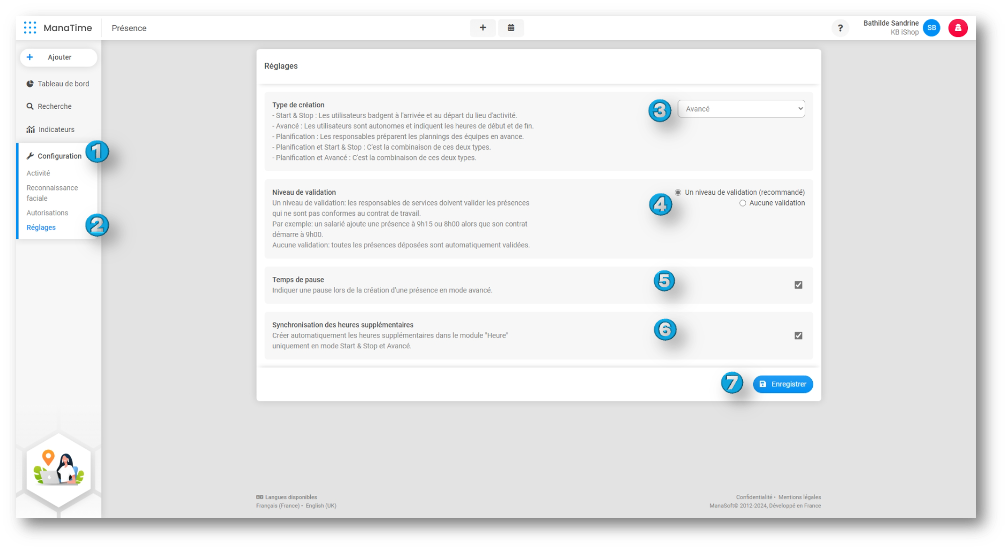Viewport: 1007px width, 549px height.
Task: Click the Bathilde Sandrine user name
Action: (891, 23)
